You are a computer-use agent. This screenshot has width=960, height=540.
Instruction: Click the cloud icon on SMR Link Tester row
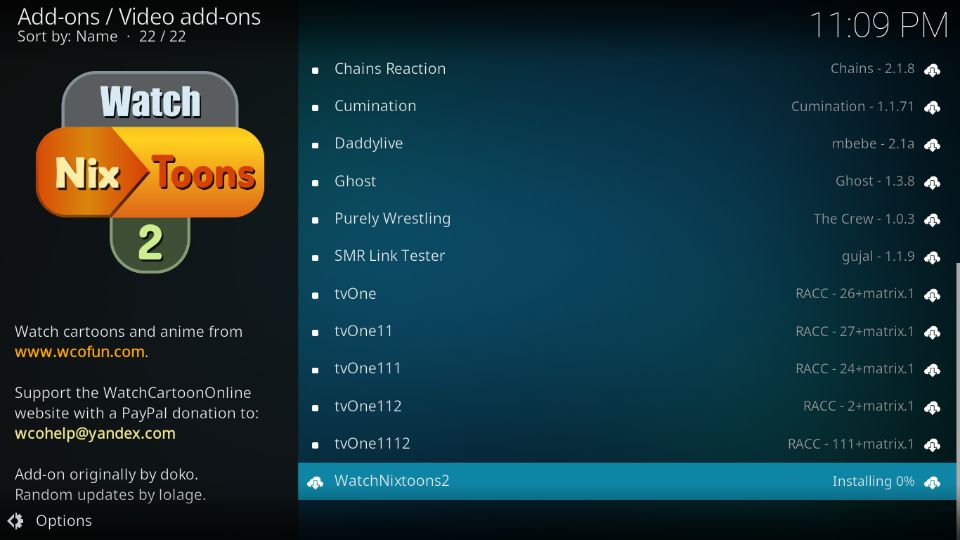coord(932,257)
